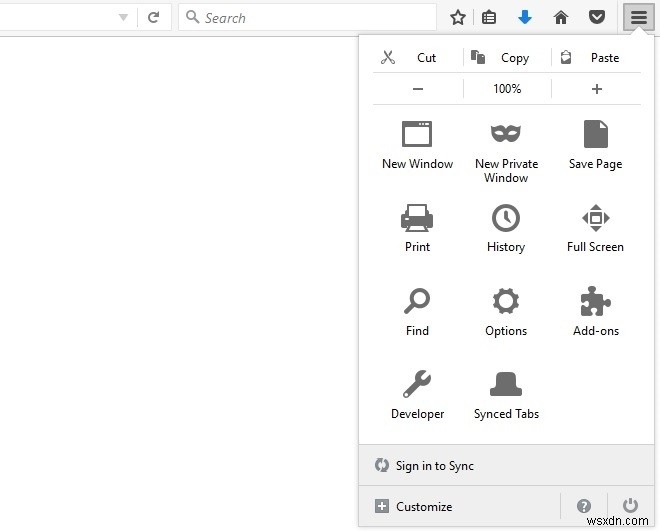The image size is (660, 531).
Task: Go to the home page icon
Action: [x=561, y=17]
